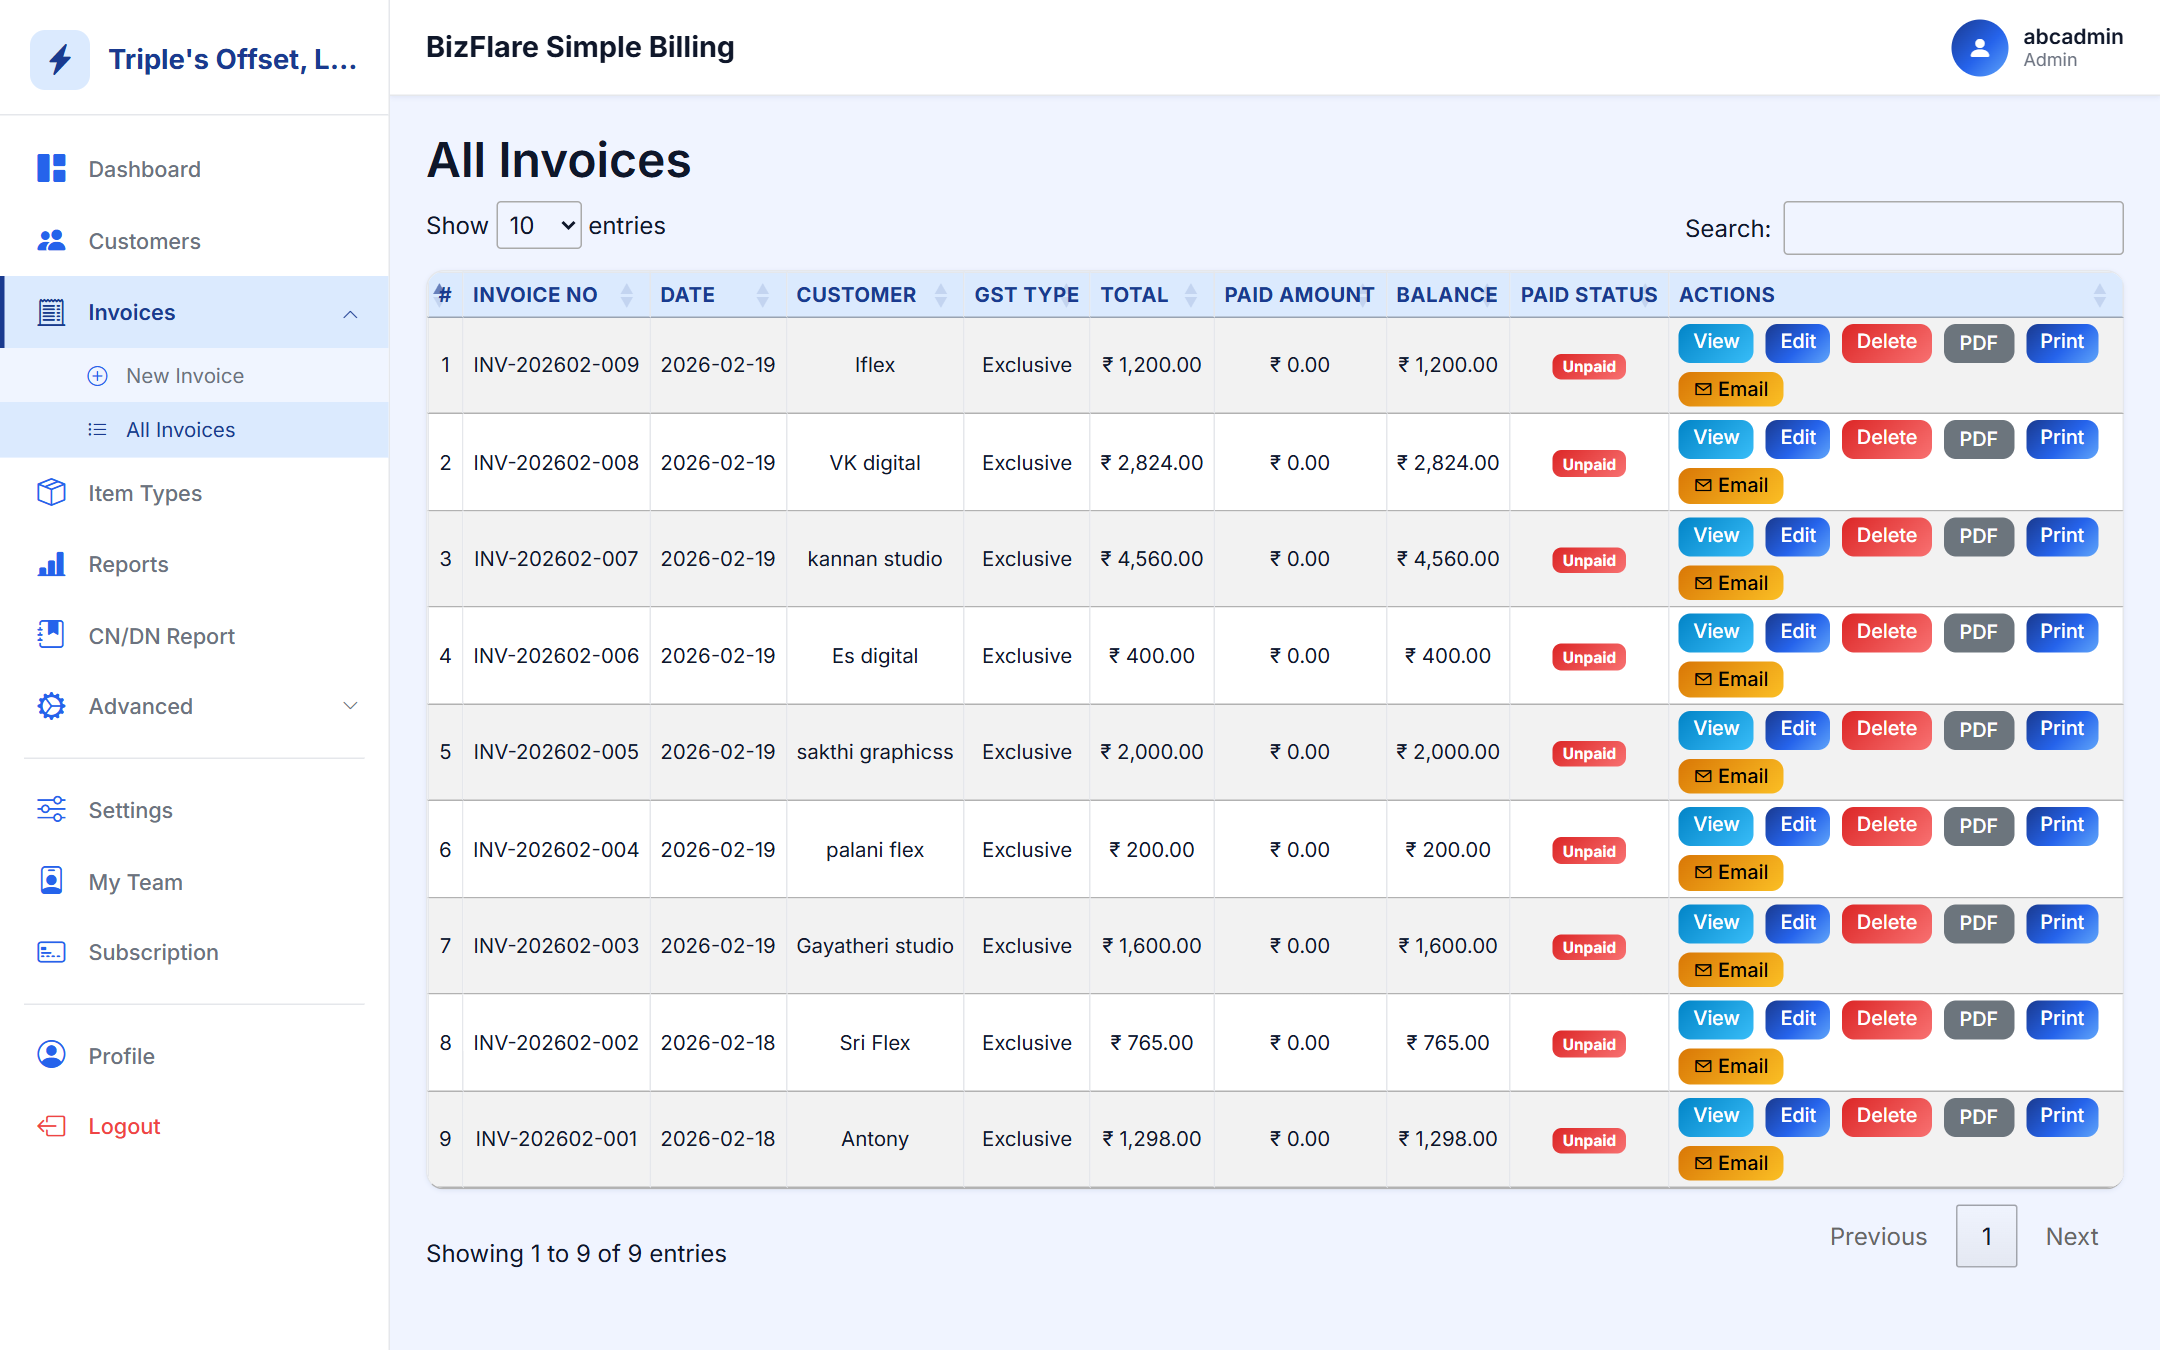Delete invoice INV-202602-007

[x=1887, y=536]
